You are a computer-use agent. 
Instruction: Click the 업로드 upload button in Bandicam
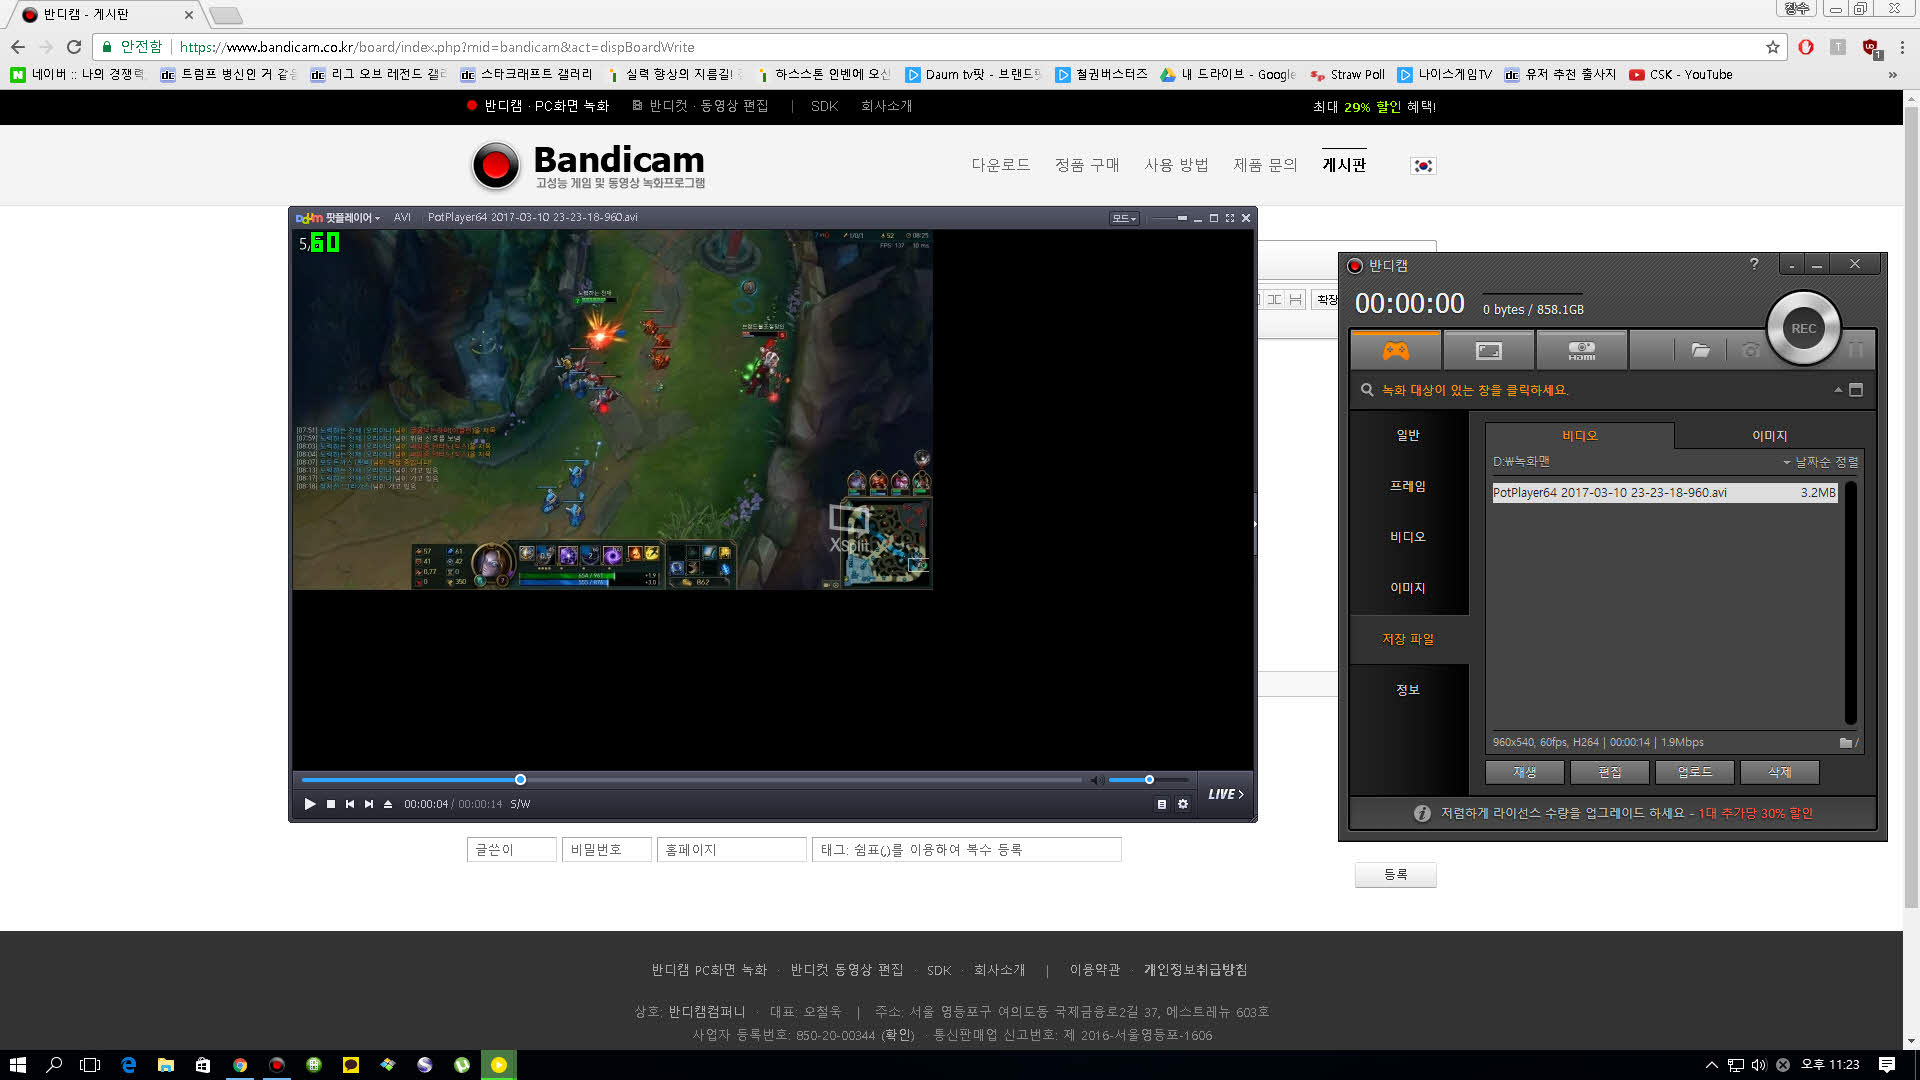[1694, 772]
